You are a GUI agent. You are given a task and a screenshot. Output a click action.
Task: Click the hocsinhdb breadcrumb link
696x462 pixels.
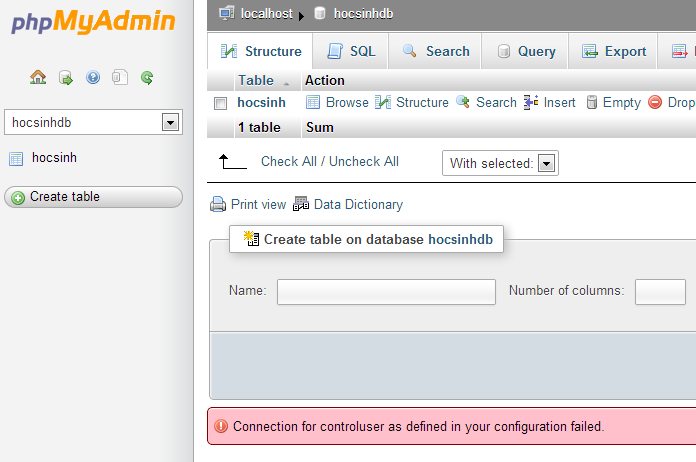pos(363,14)
